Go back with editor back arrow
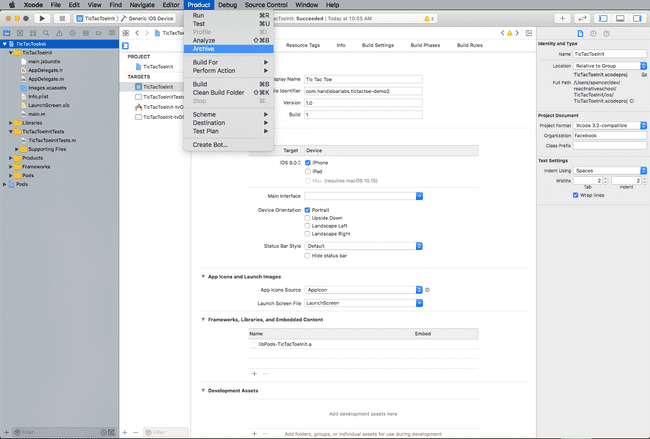The image size is (650, 439). [x=137, y=33]
